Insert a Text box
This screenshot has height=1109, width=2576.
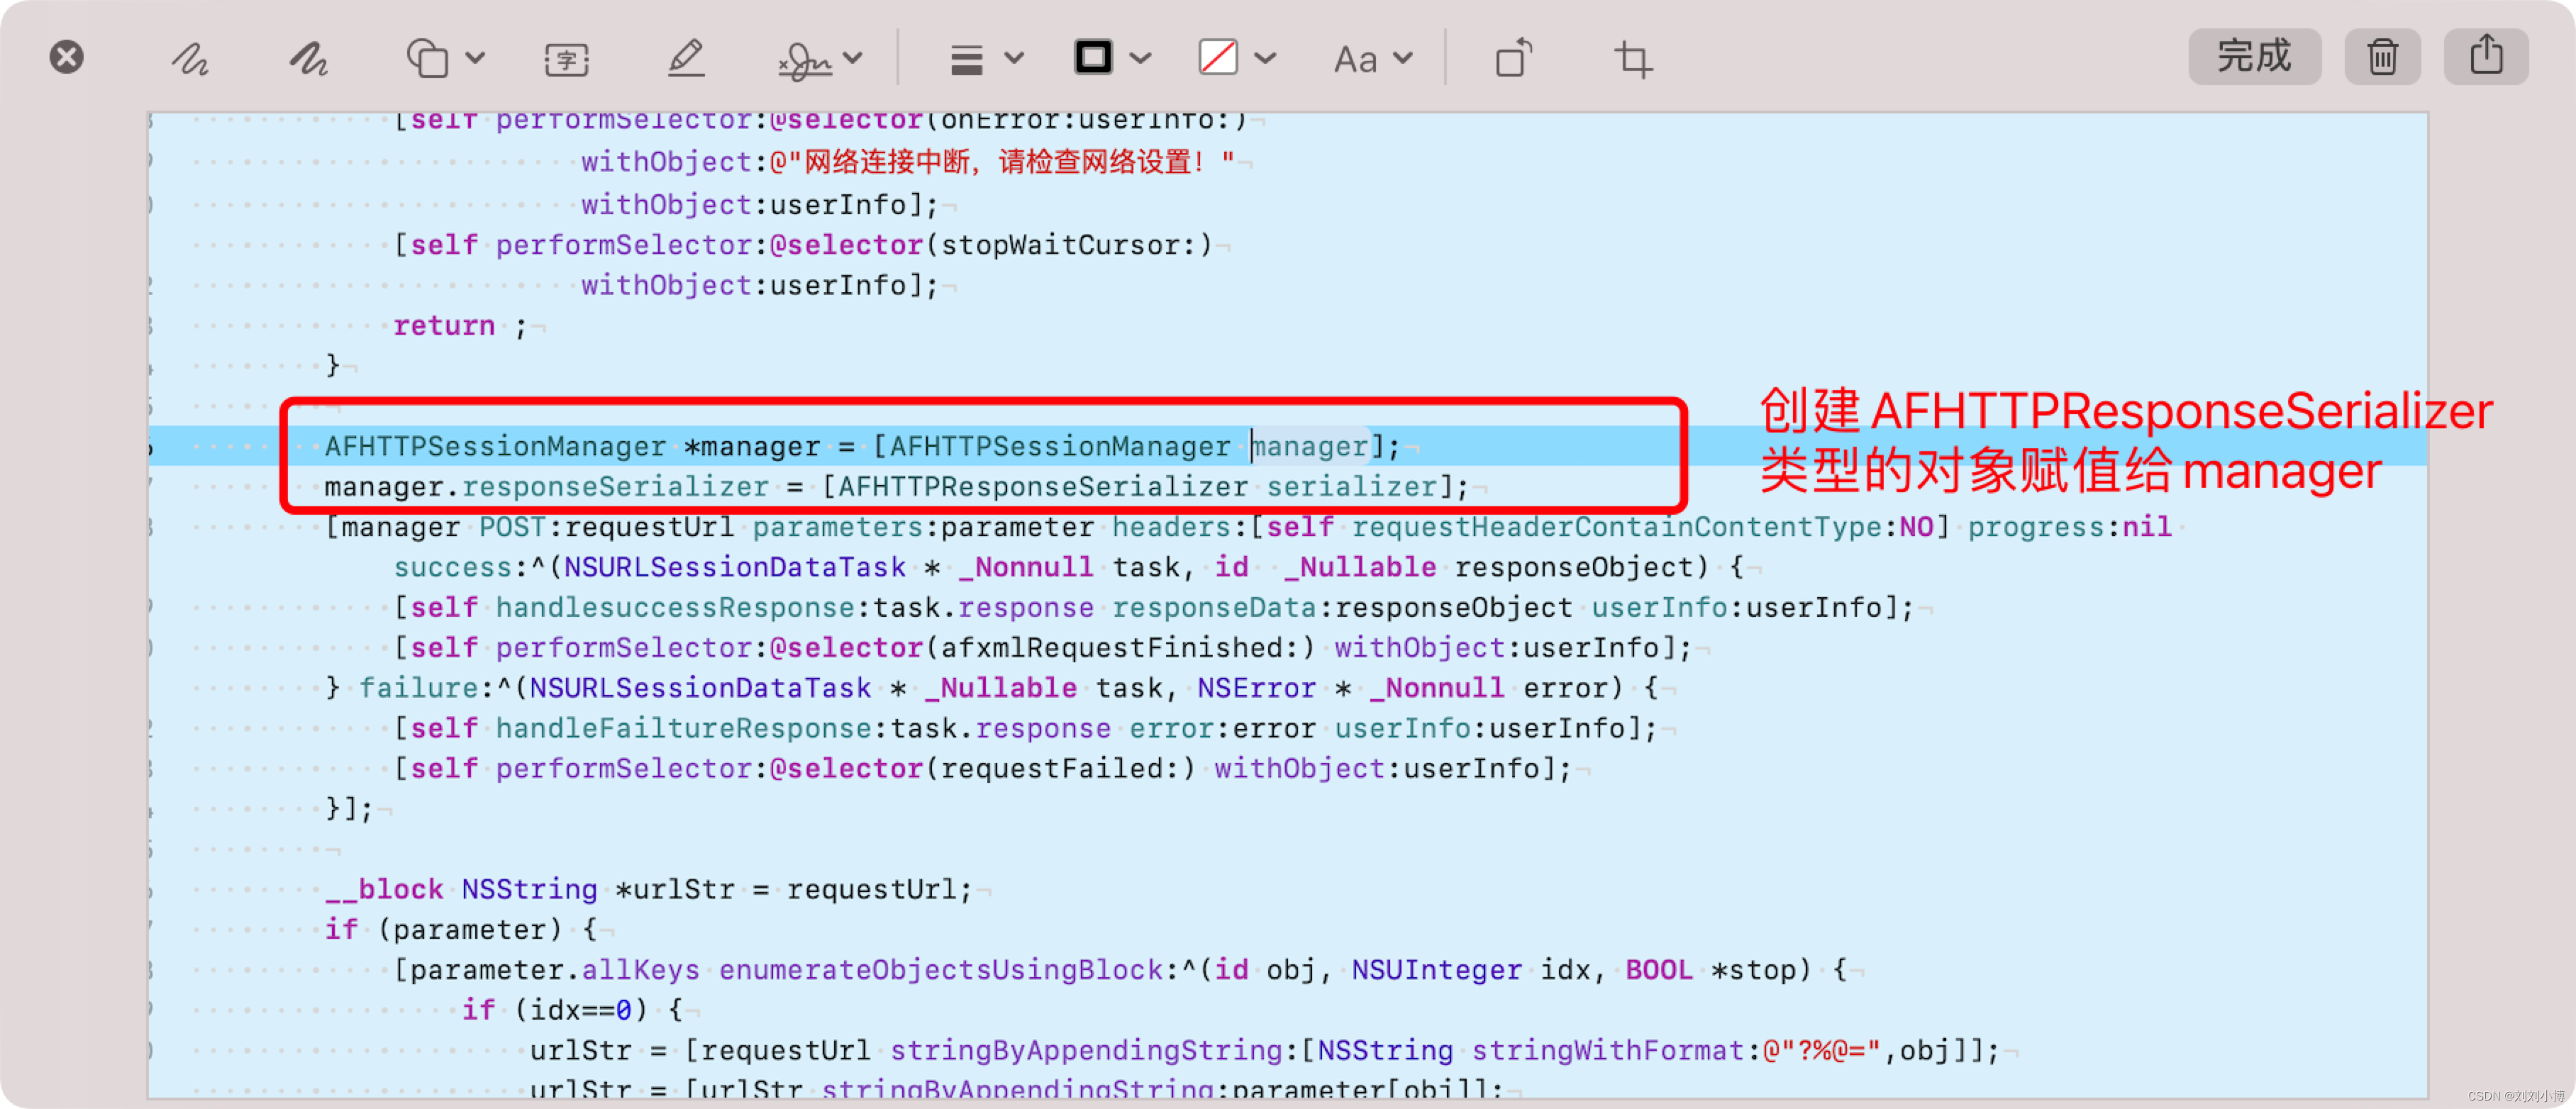pyautogui.click(x=566, y=59)
